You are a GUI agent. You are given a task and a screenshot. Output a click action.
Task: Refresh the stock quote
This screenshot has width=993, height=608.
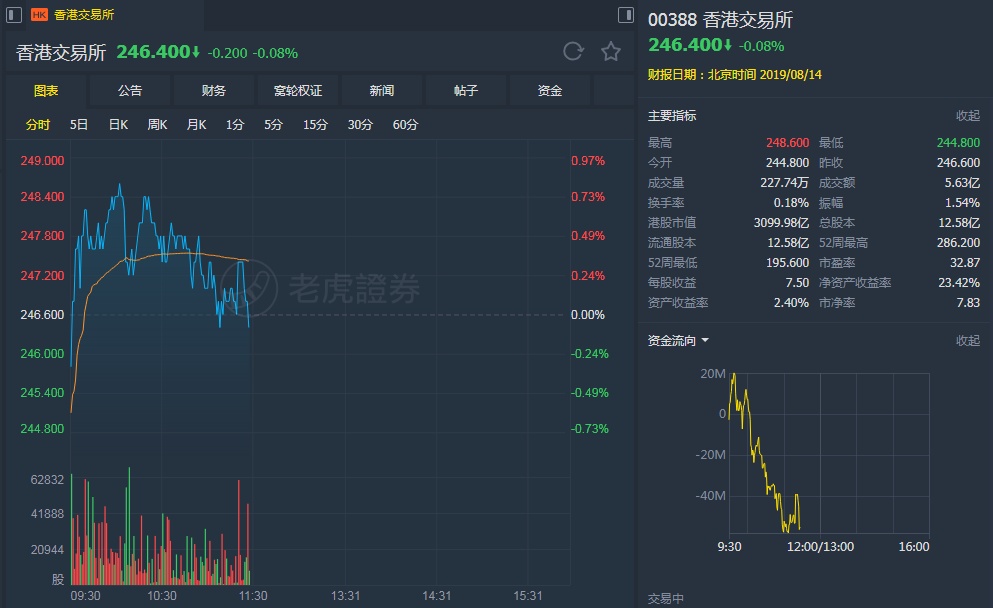click(573, 52)
